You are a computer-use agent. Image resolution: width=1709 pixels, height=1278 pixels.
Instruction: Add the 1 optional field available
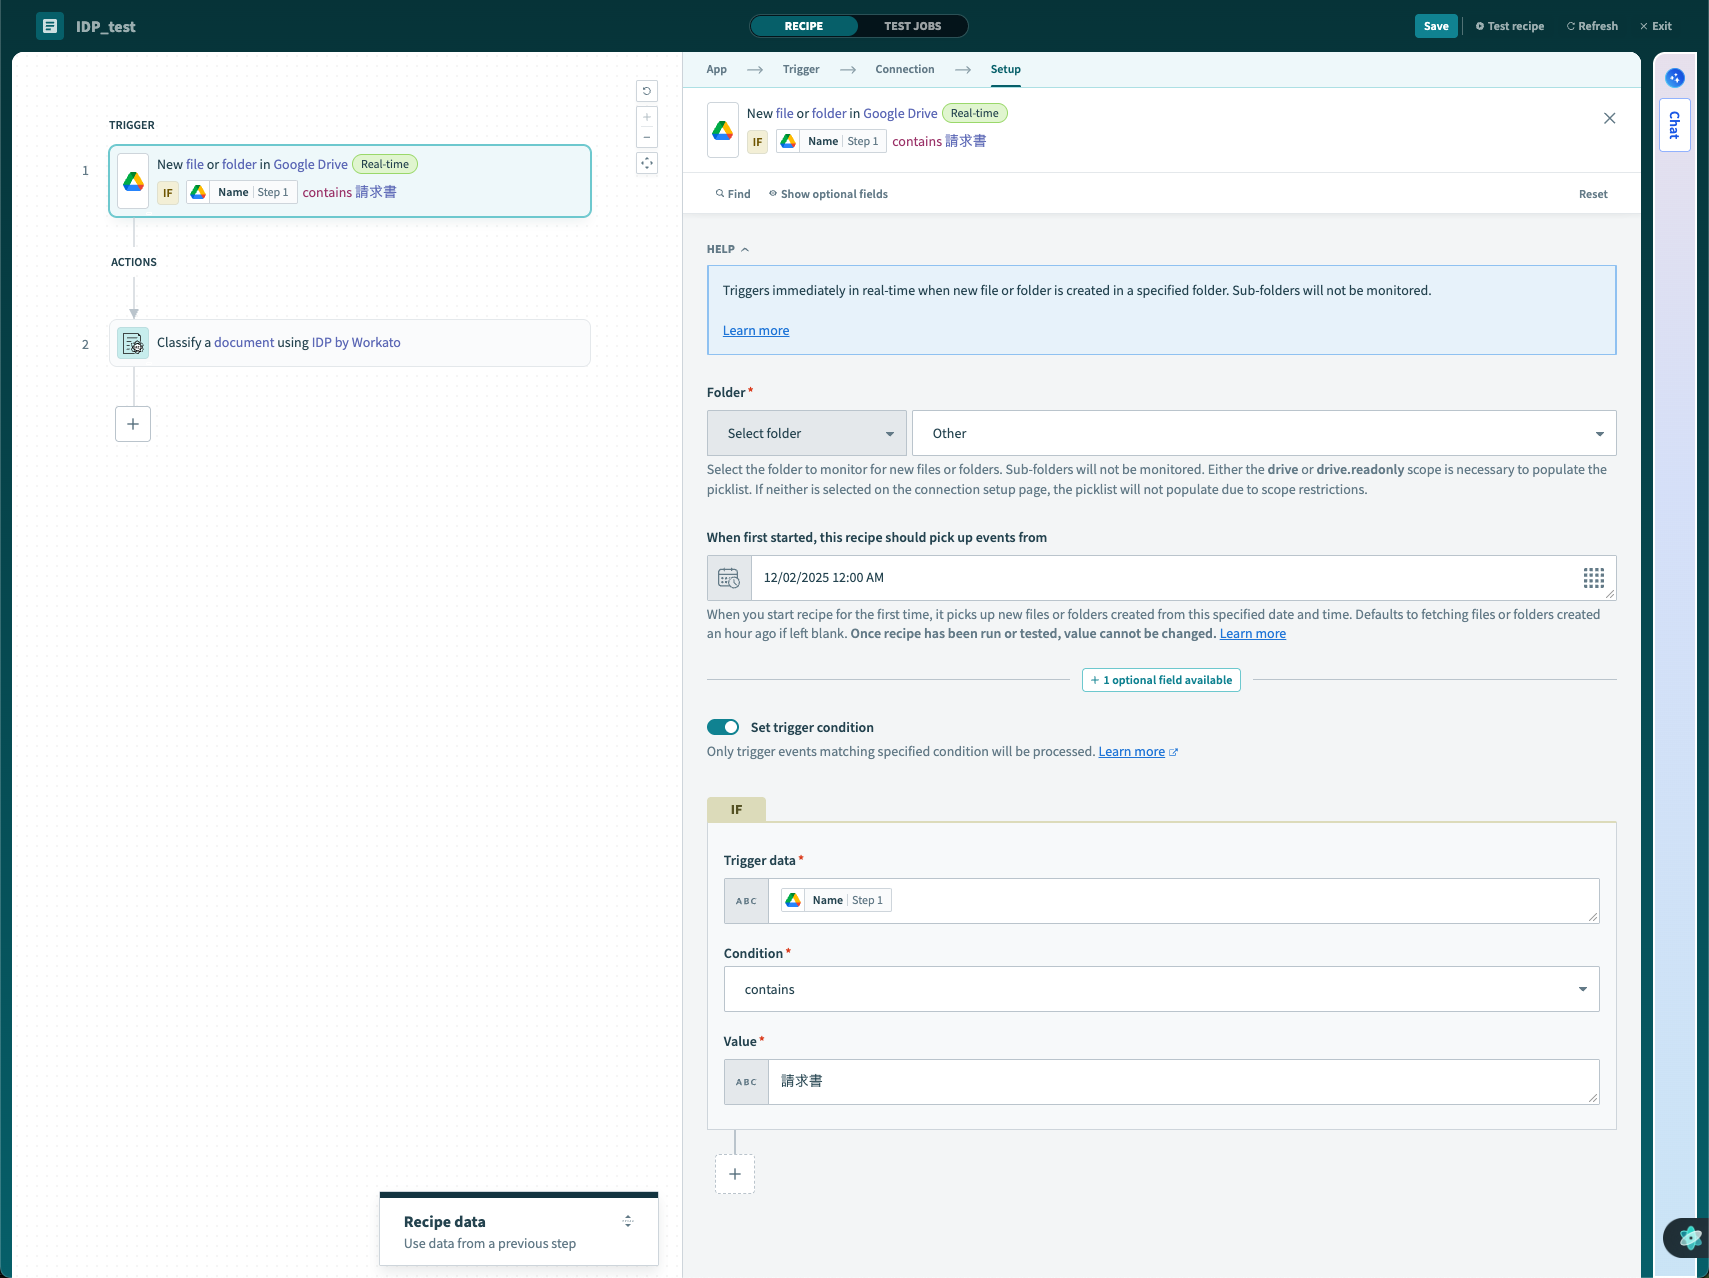[1161, 680]
